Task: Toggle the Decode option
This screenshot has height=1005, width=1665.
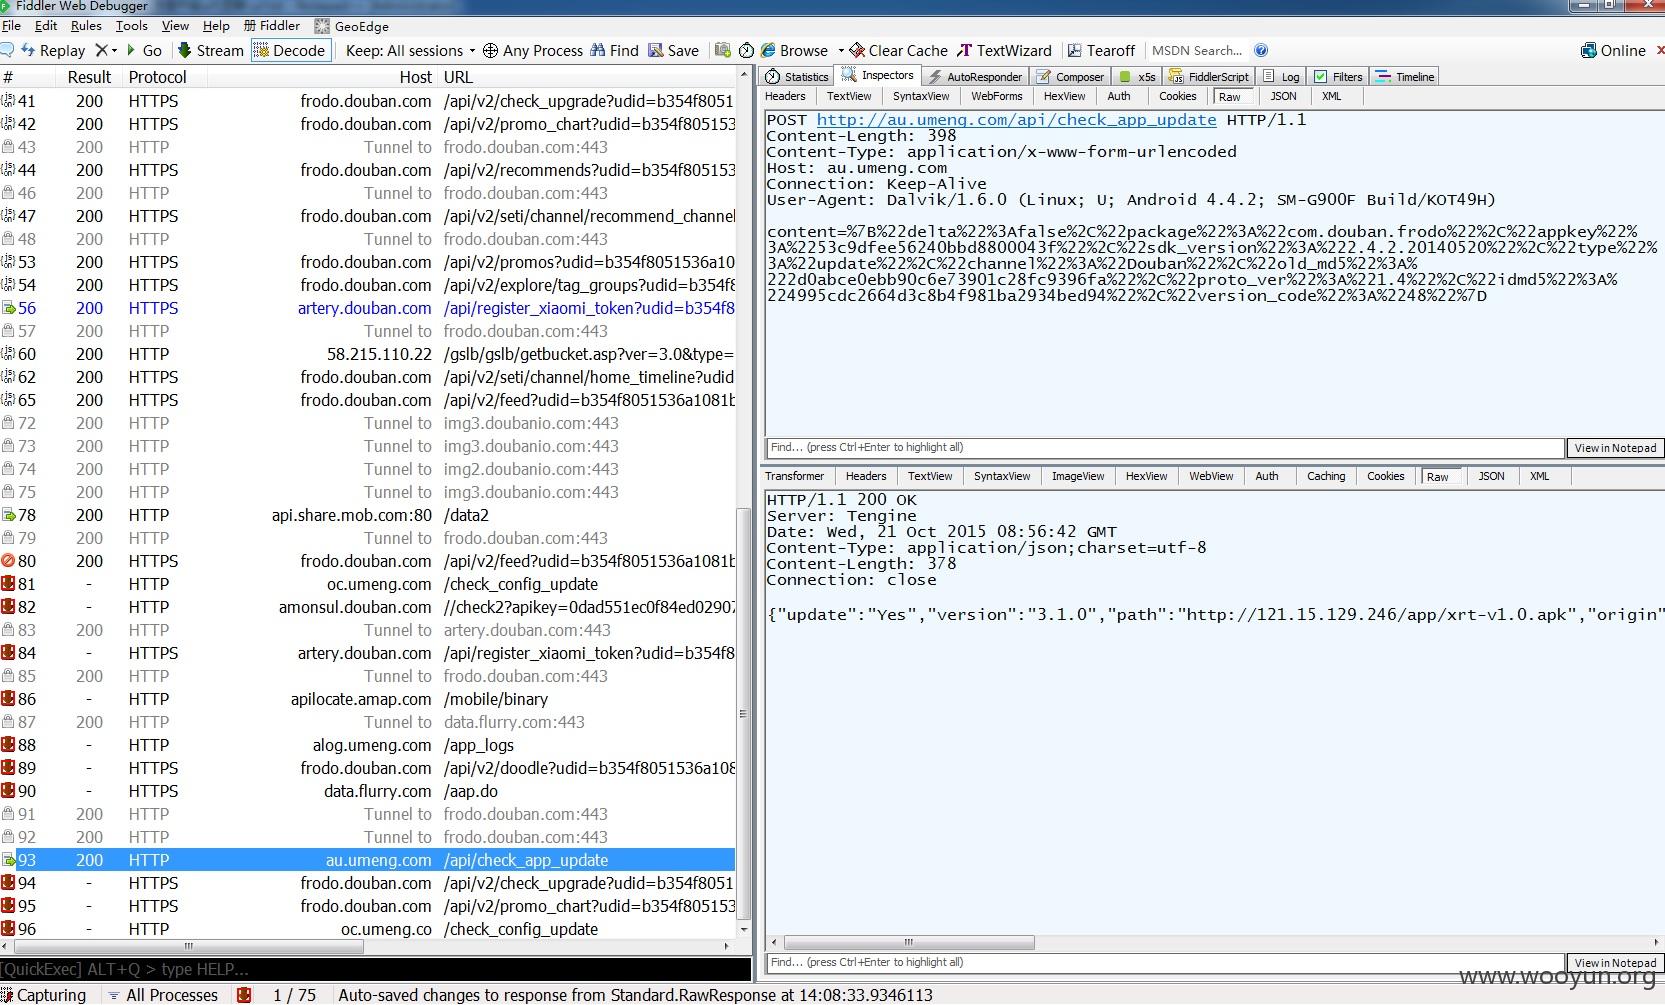Action: tap(290, 50)
